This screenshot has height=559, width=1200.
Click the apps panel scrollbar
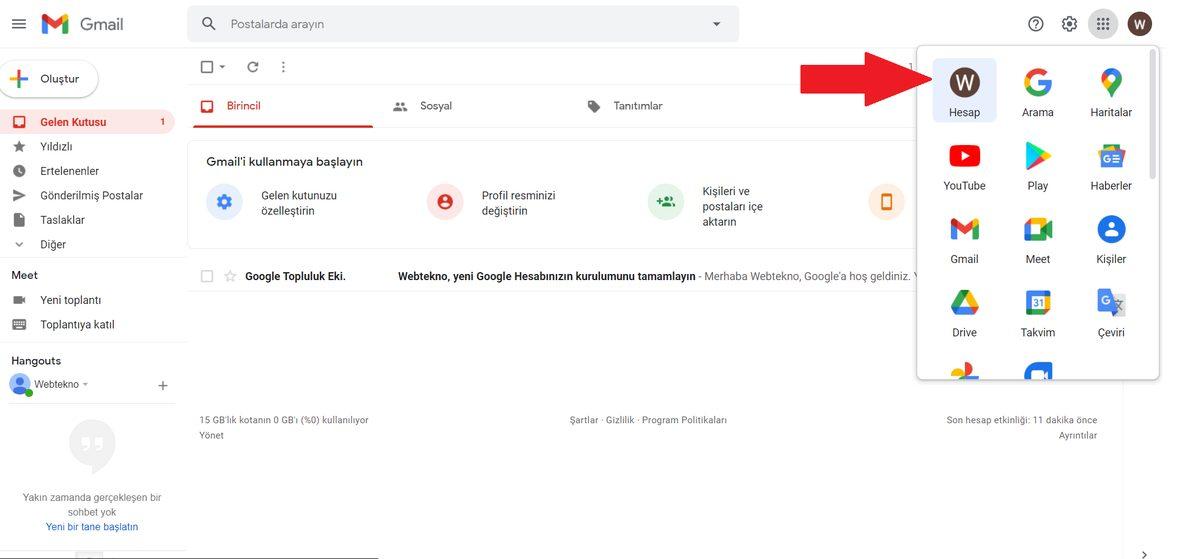pyautogui.click(x=1153, y=115)
